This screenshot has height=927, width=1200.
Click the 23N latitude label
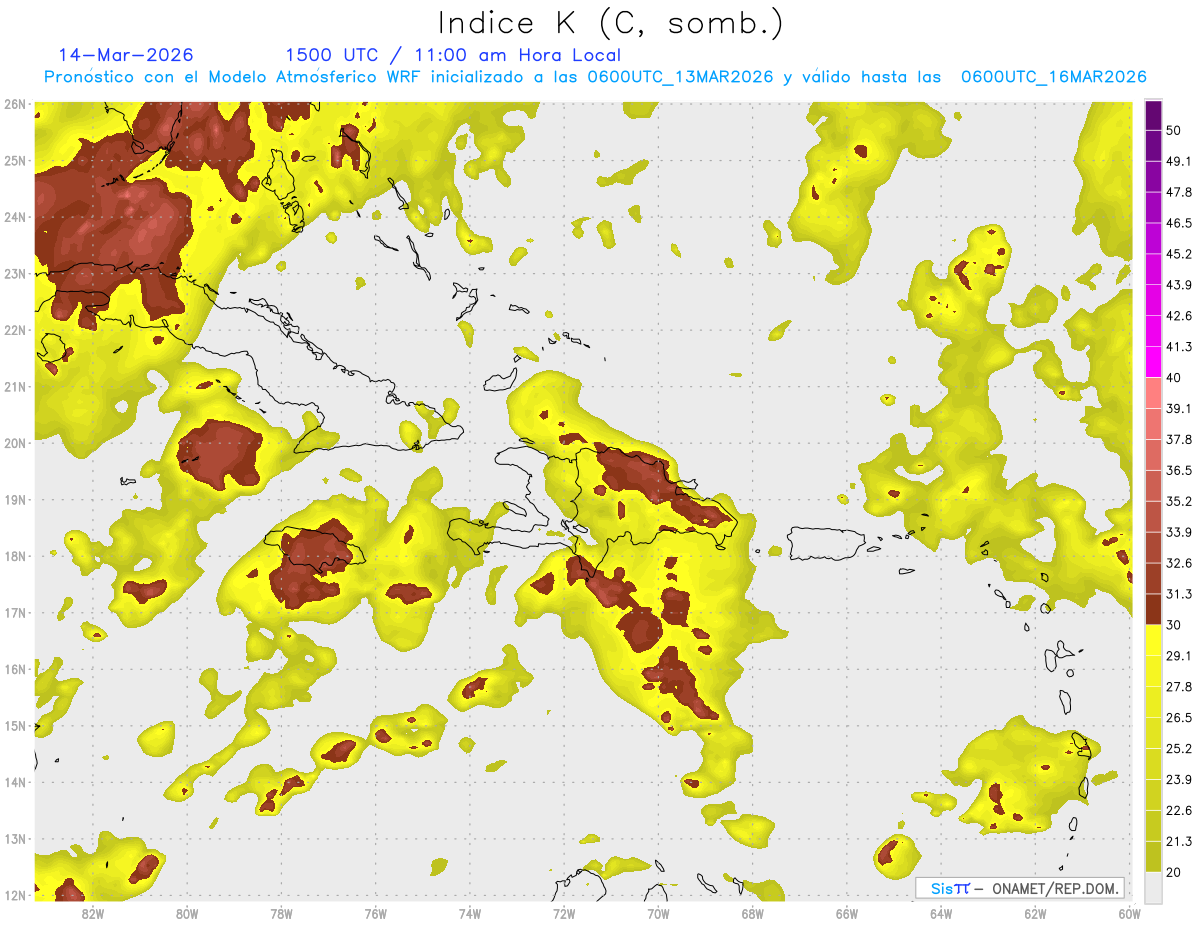click(x=15, y=273)
